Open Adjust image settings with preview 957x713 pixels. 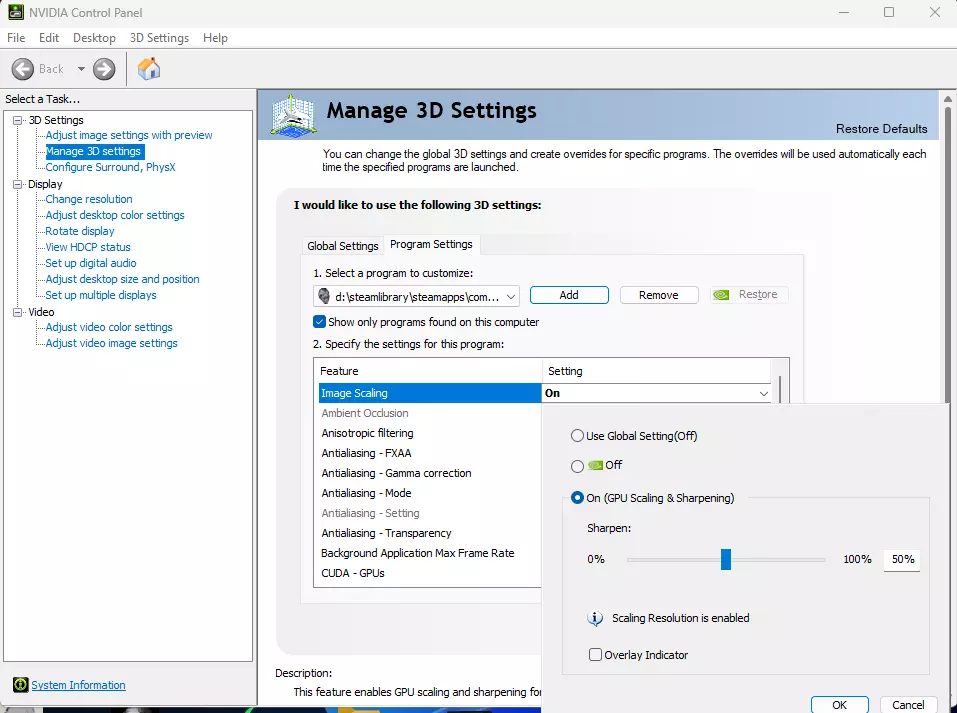[x=129, y=135]
